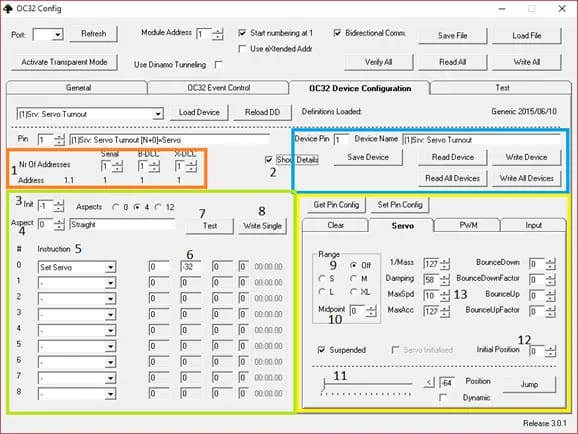Adjust the BounceDown spinner arrows
This screenshot has width=578, height=434.
coord(550,264)
